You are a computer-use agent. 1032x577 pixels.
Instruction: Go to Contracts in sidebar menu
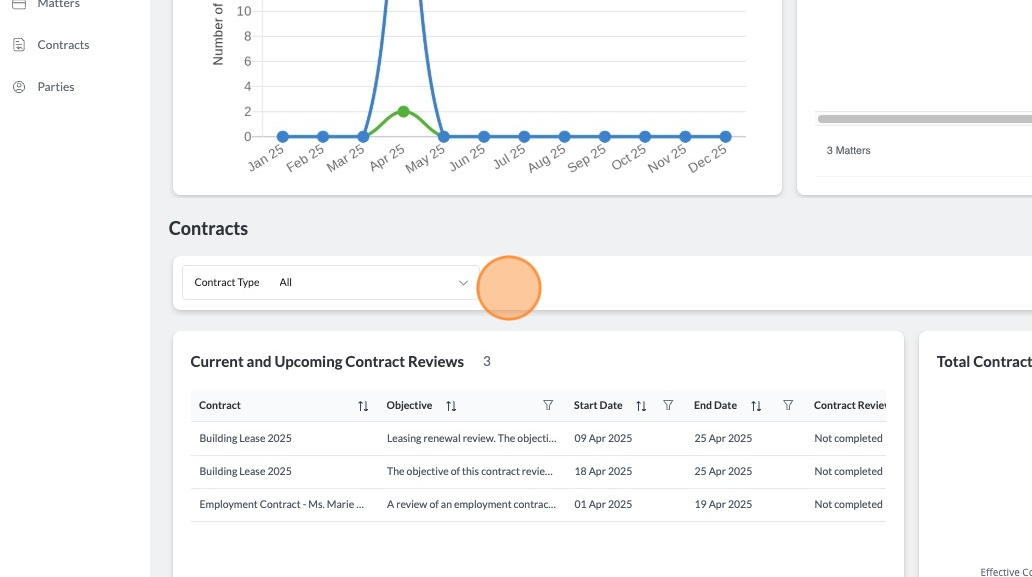pyautogui.click(x=63, y=45)
